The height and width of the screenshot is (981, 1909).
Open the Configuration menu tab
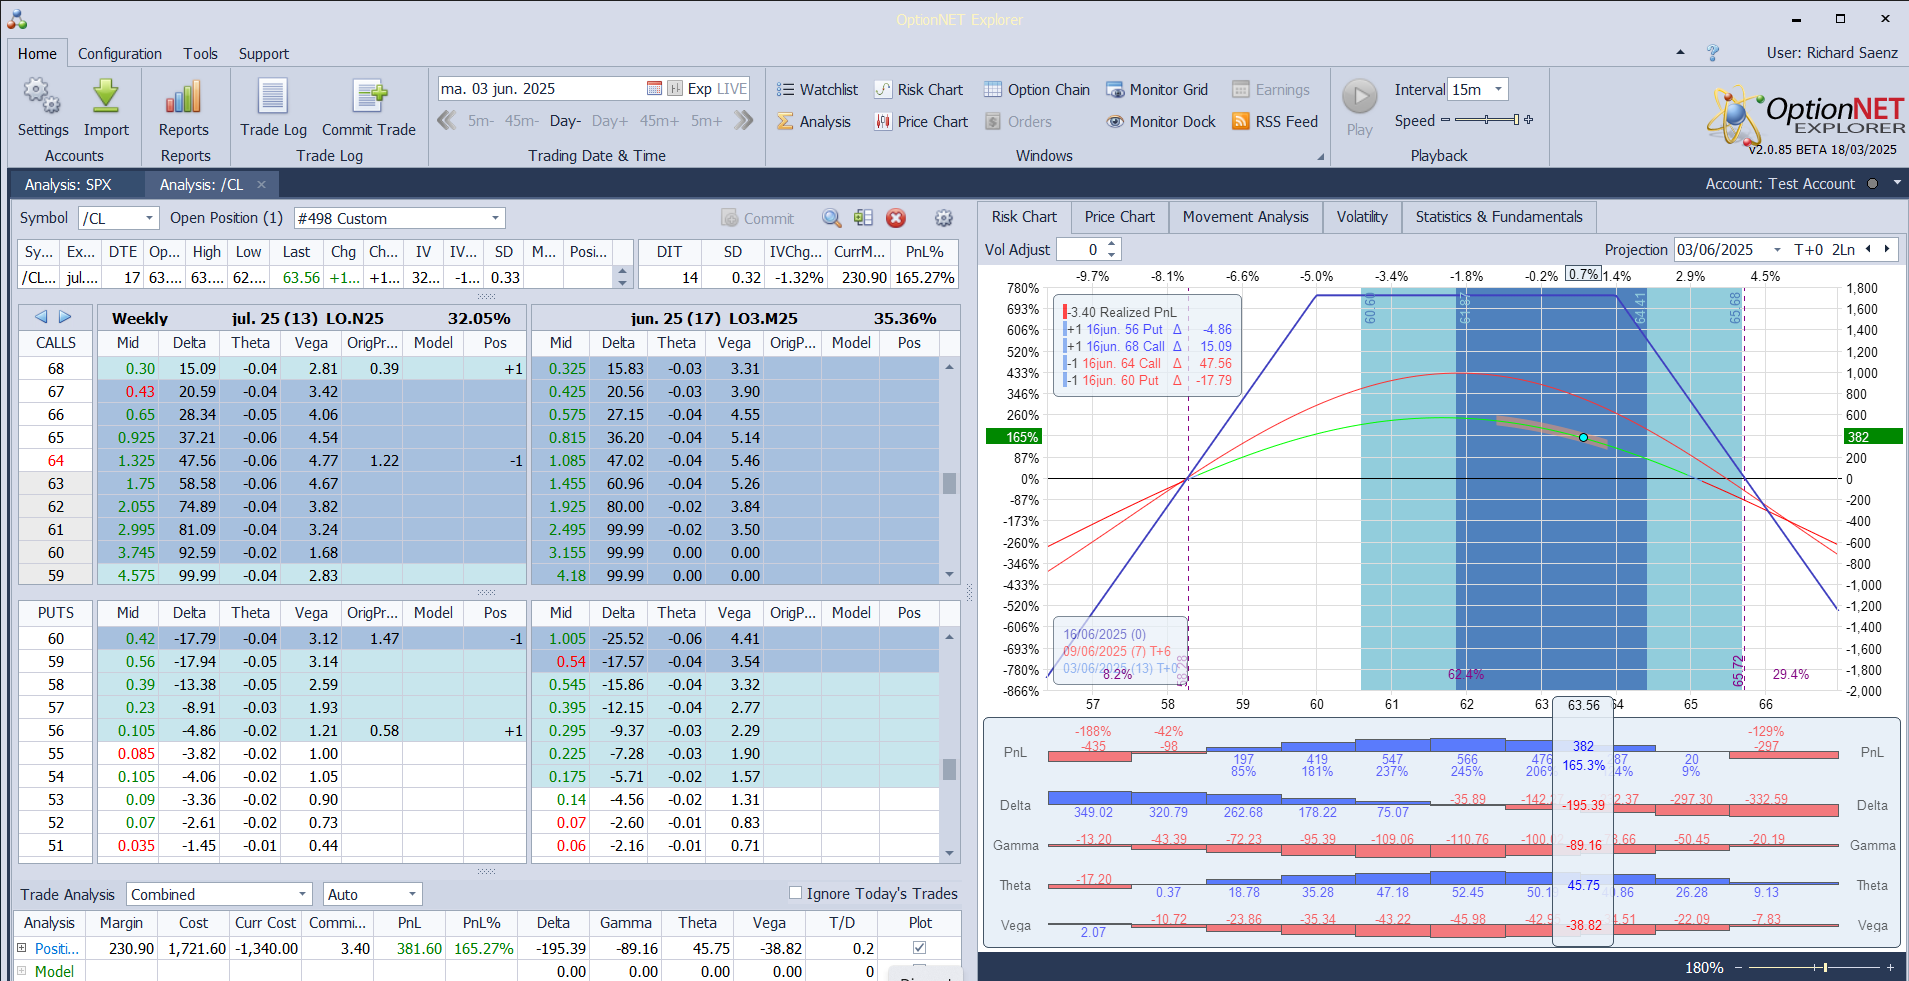(120, 54)
